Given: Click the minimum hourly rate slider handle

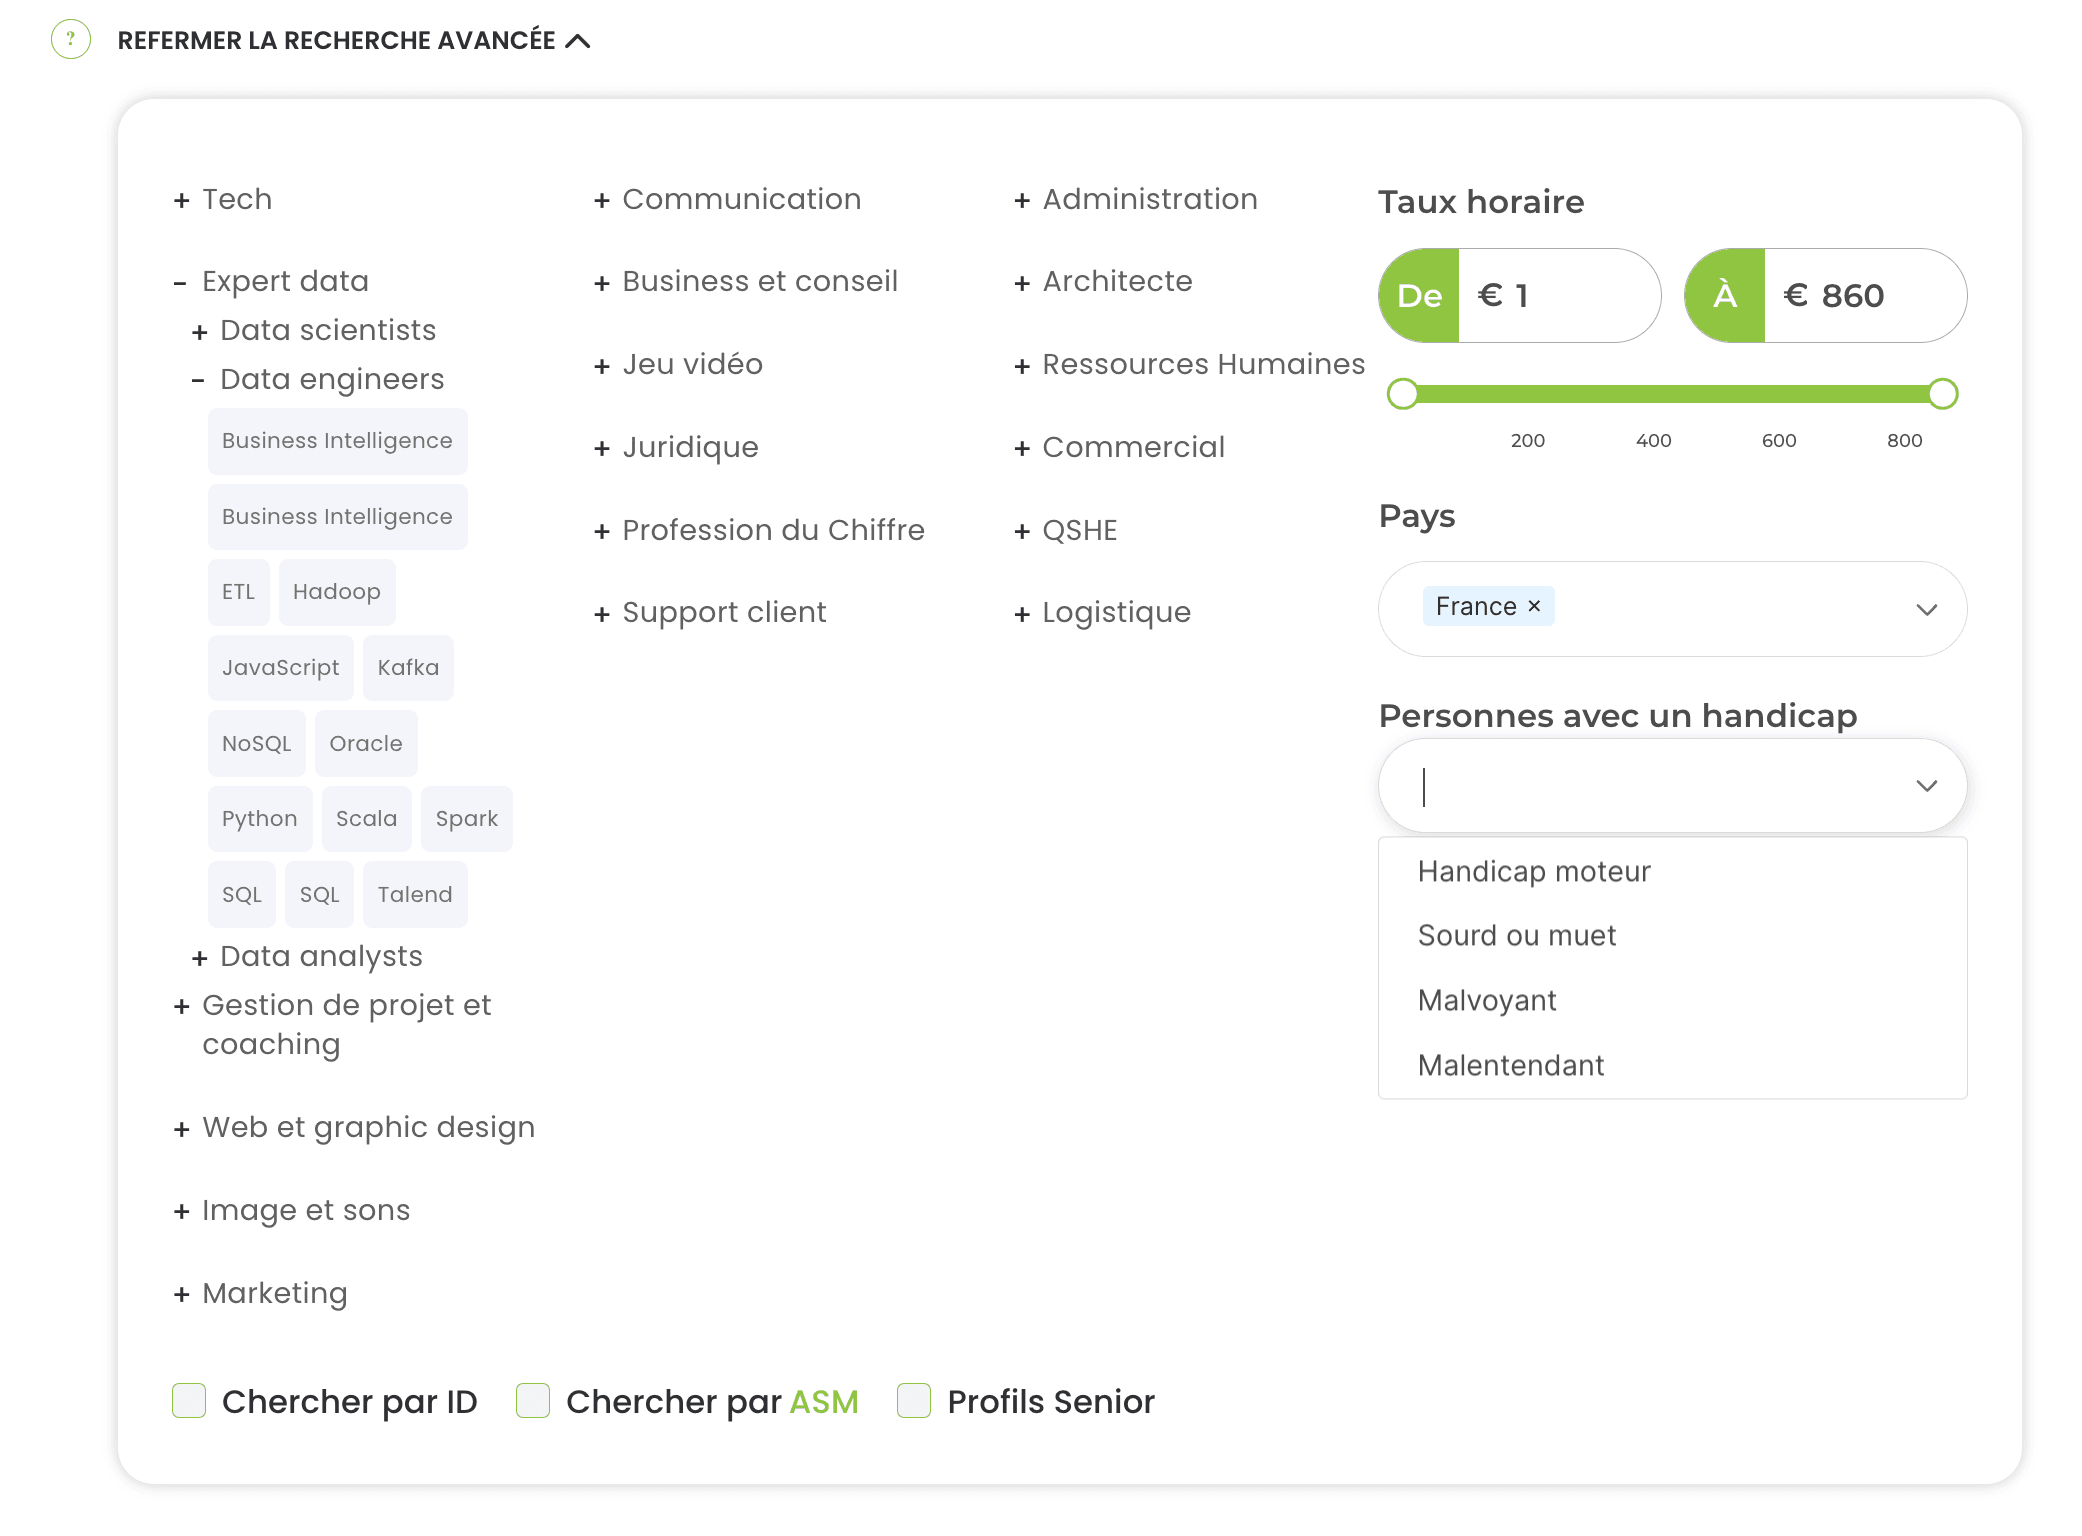Looking at the screenshot, I should pyautogui.click(x=1403, y=394).
